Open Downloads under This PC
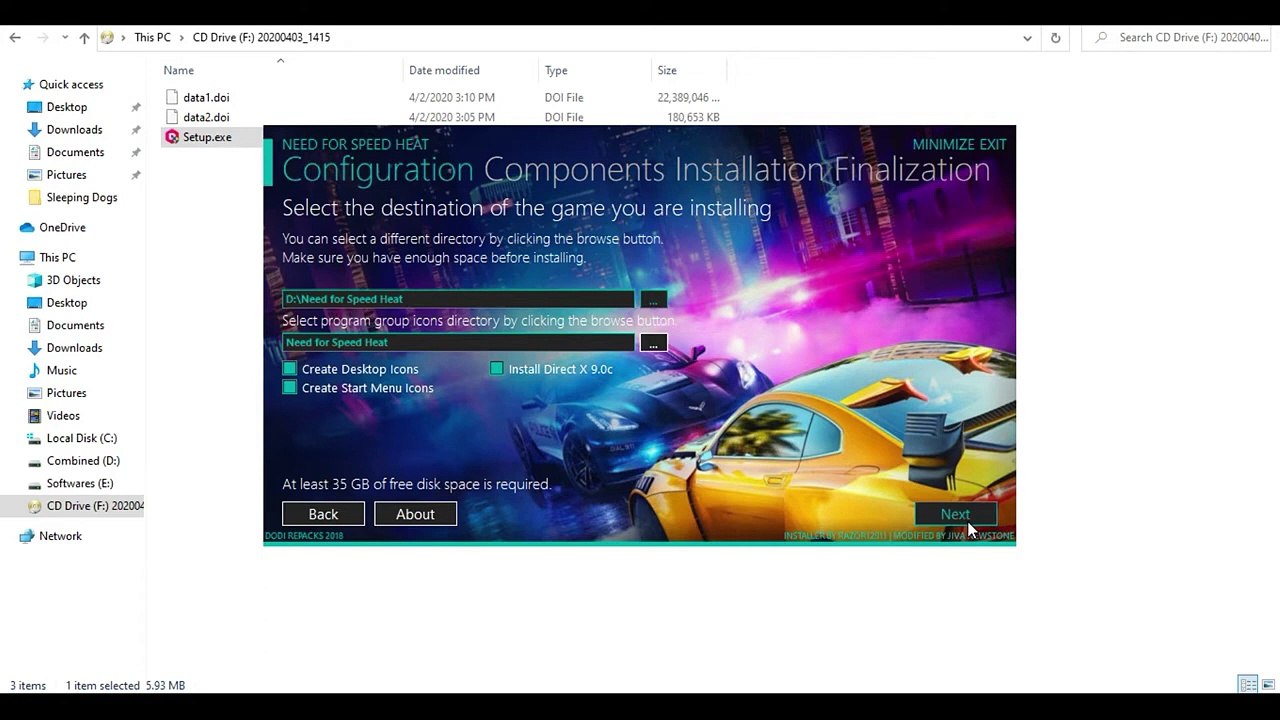Image resolution: width=1280 pixels, height=720 pixels. (x=74, y=348)
